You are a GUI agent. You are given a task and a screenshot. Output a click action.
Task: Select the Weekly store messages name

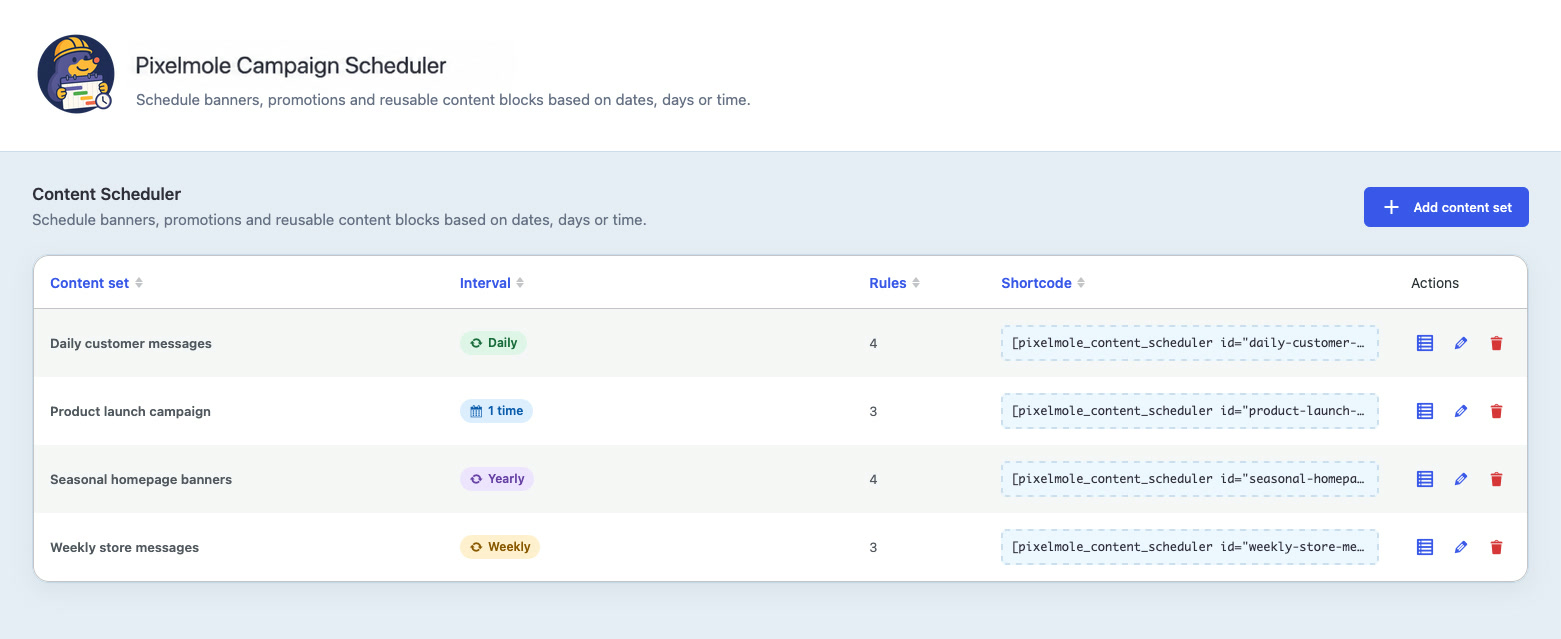[124, 547]
